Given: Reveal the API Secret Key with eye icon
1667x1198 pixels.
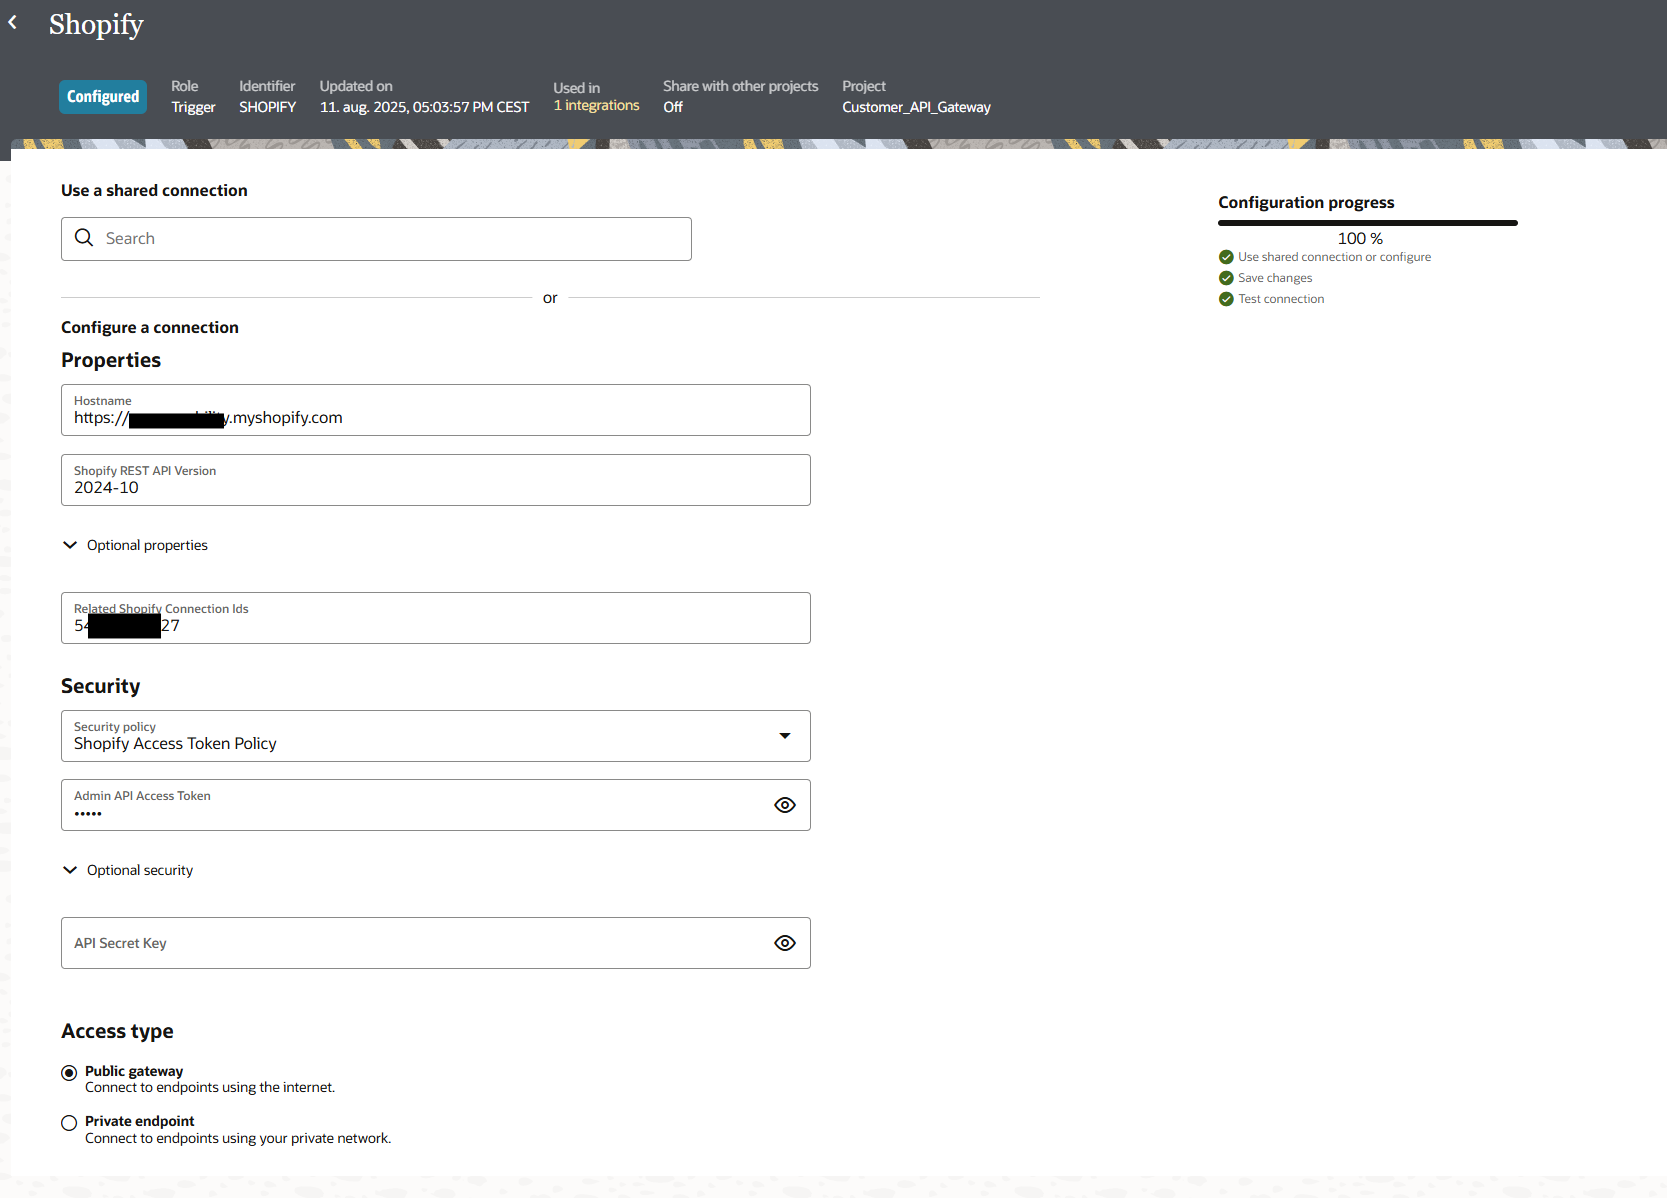Looking at the screenshot, I should click(785, 943).
